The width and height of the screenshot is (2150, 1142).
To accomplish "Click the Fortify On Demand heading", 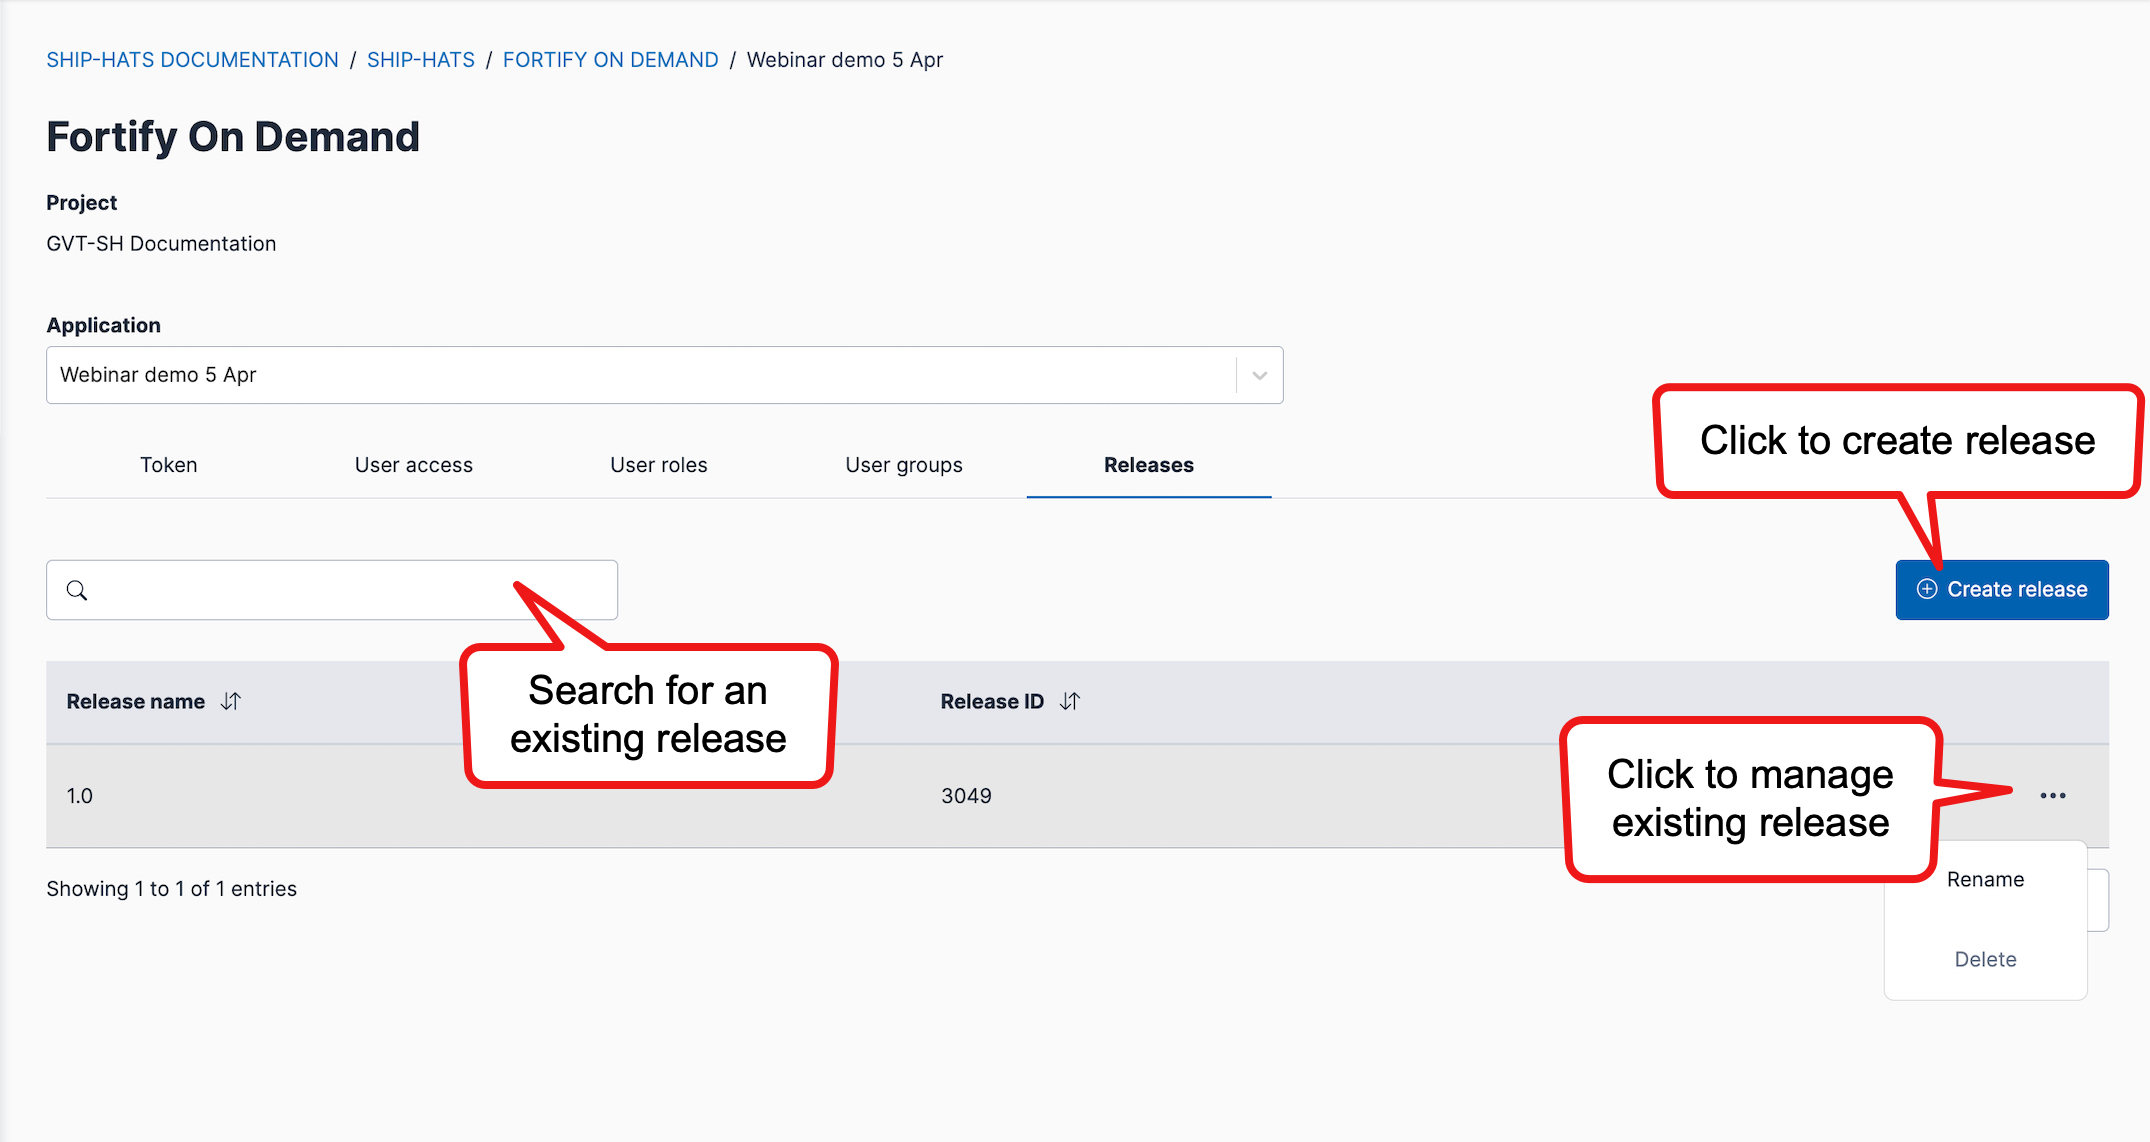I will [233, 137].
